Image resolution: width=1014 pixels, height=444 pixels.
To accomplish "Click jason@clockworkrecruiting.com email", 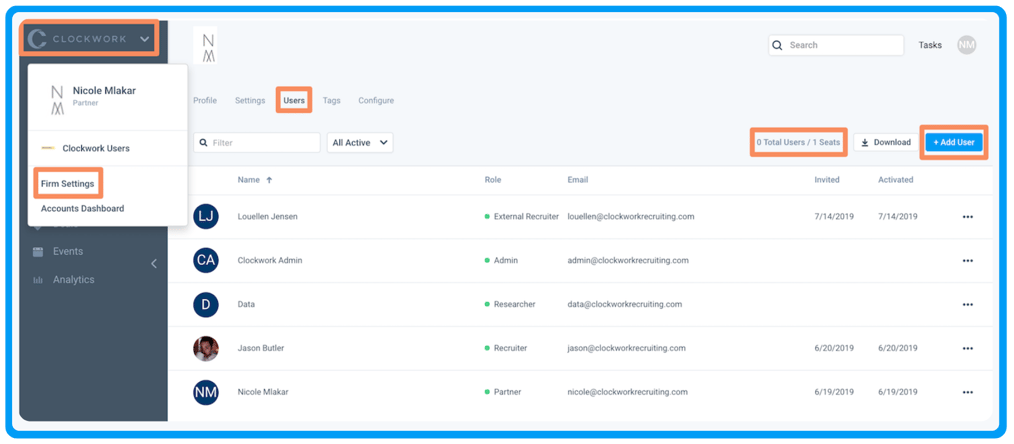I will coord(626,348).
